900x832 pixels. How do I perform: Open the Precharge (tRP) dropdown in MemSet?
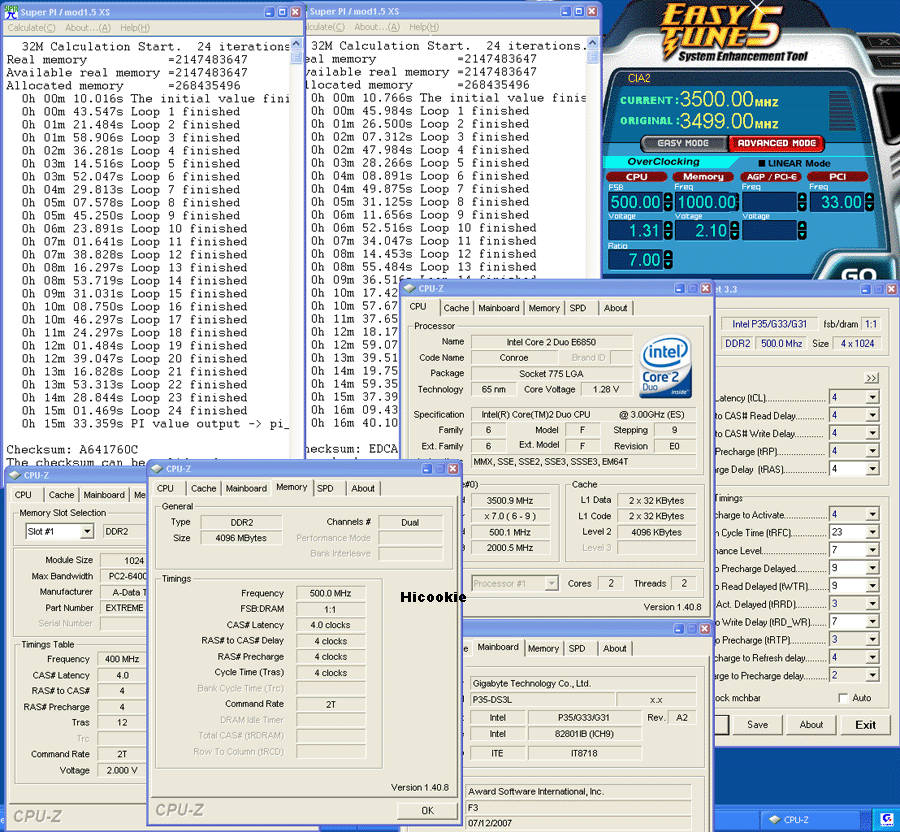click(872, 451)
